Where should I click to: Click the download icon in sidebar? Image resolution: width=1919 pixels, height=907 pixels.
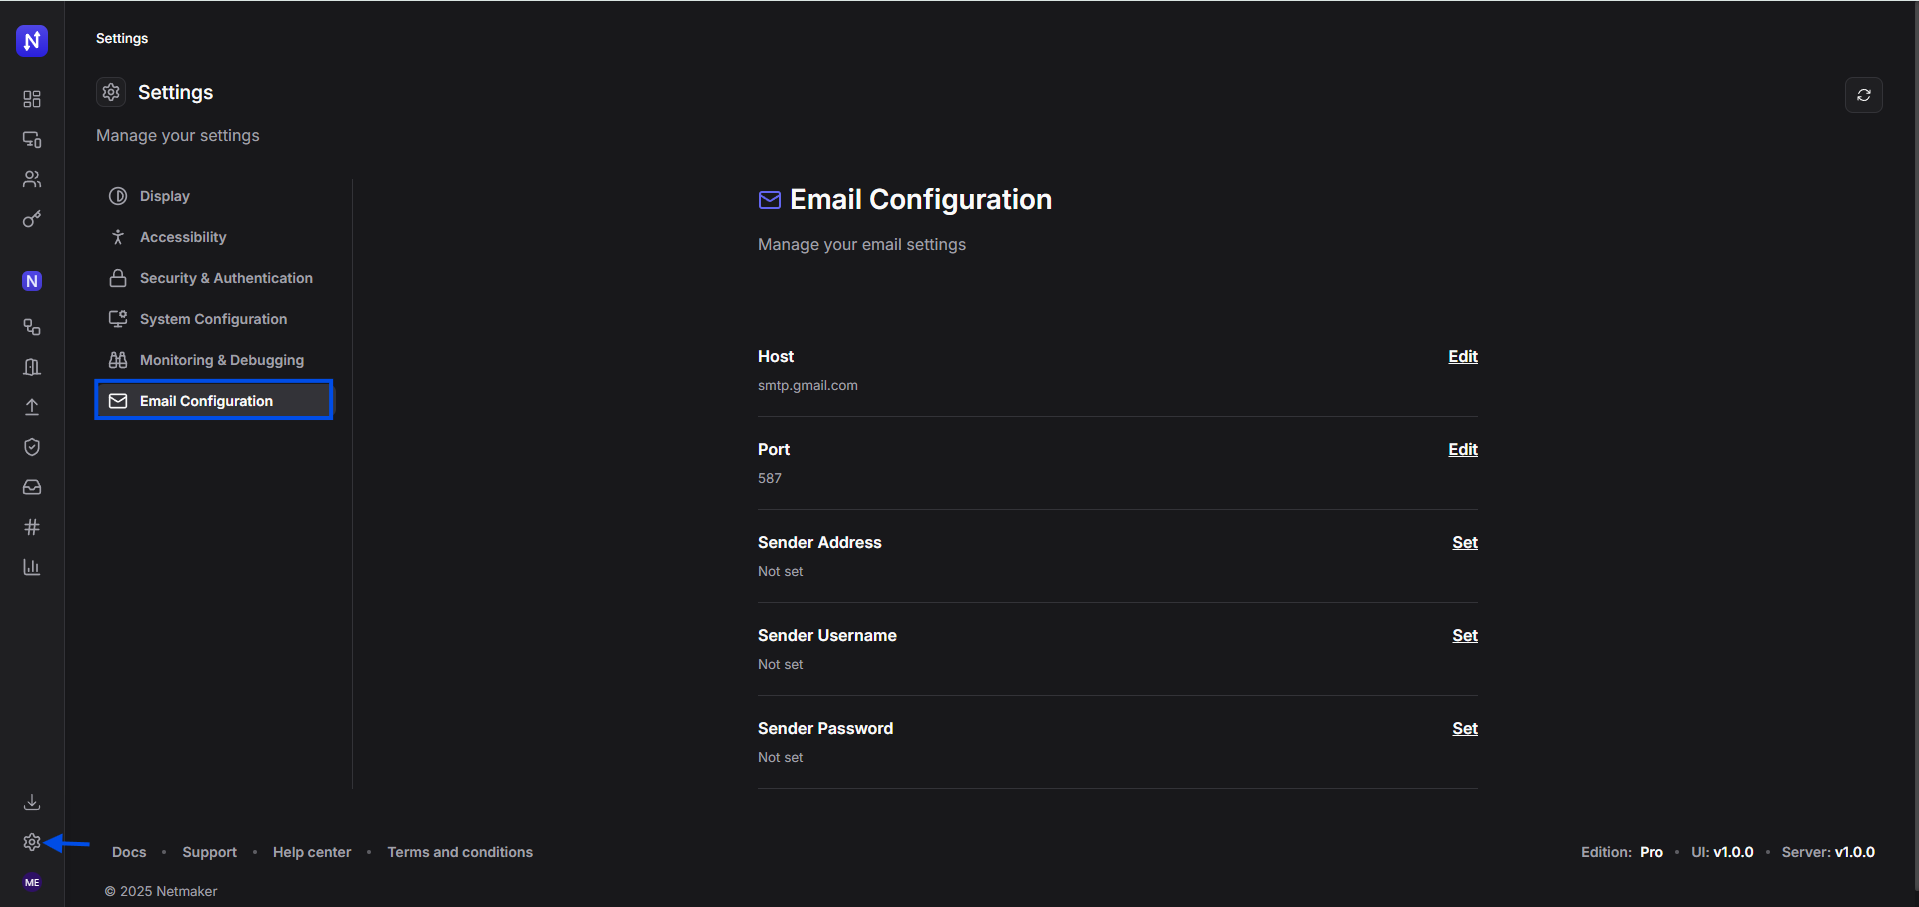coord(32,802)
